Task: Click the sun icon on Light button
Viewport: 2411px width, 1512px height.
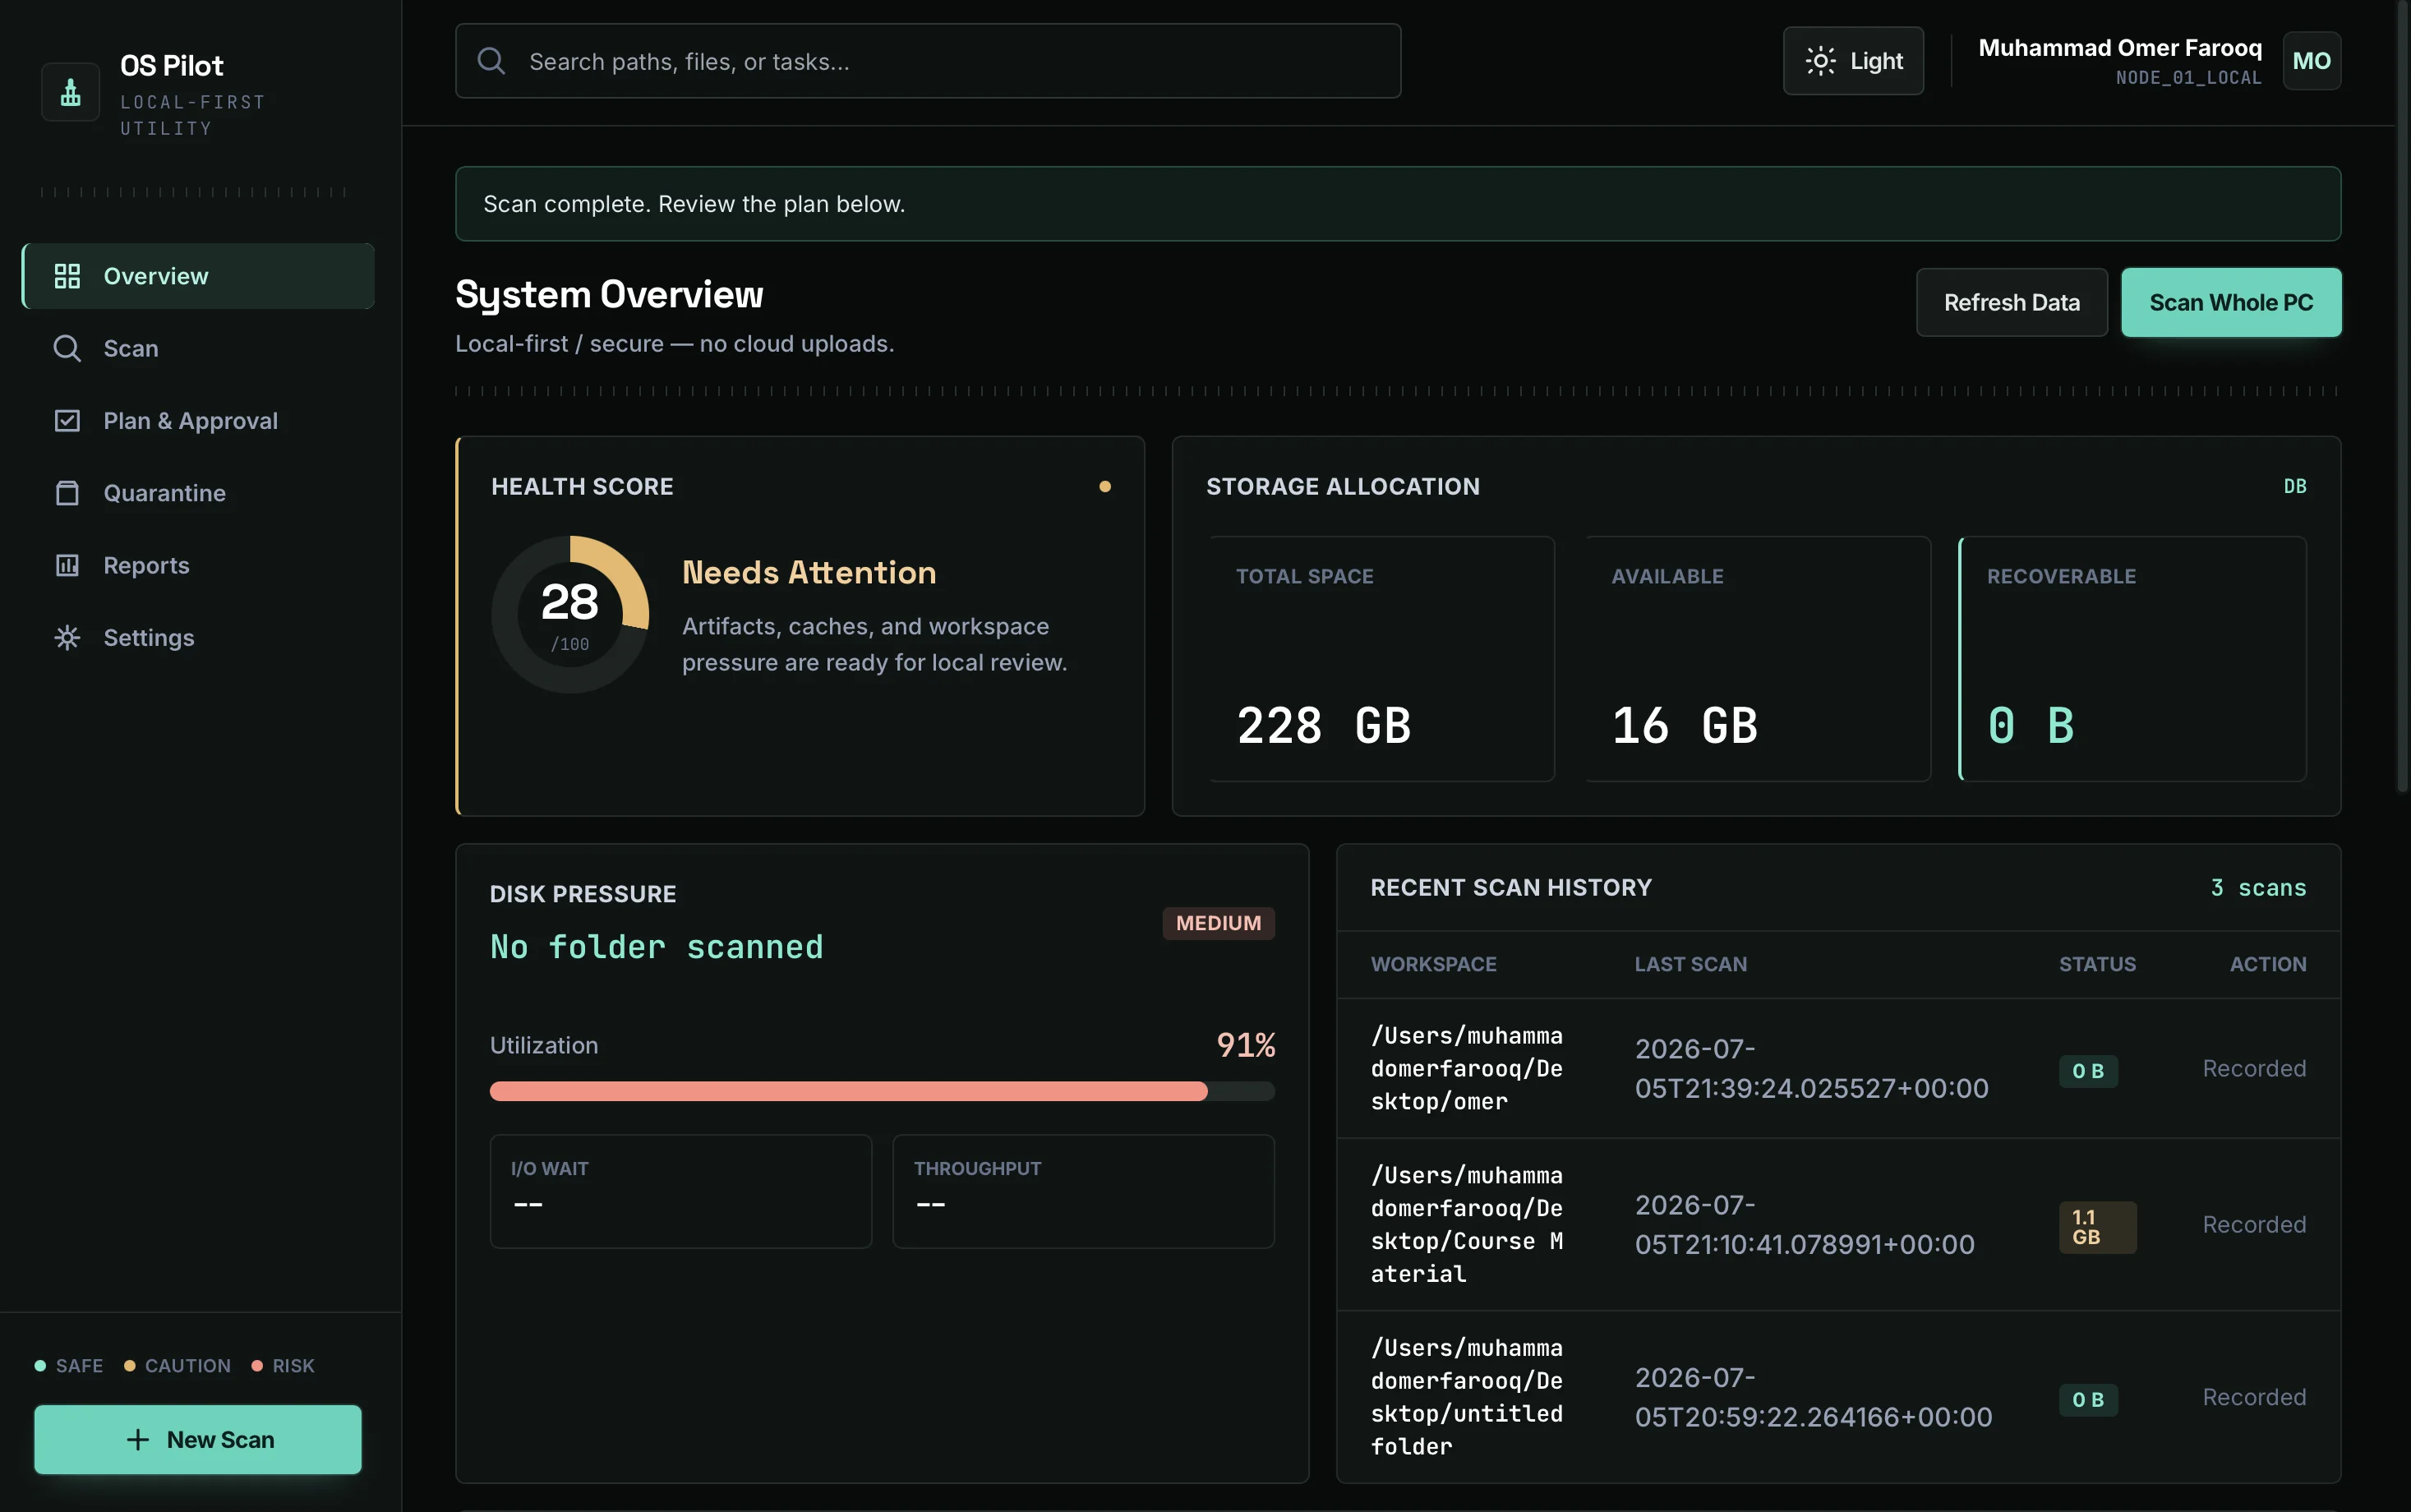Action: click(x=1820, y=61)
